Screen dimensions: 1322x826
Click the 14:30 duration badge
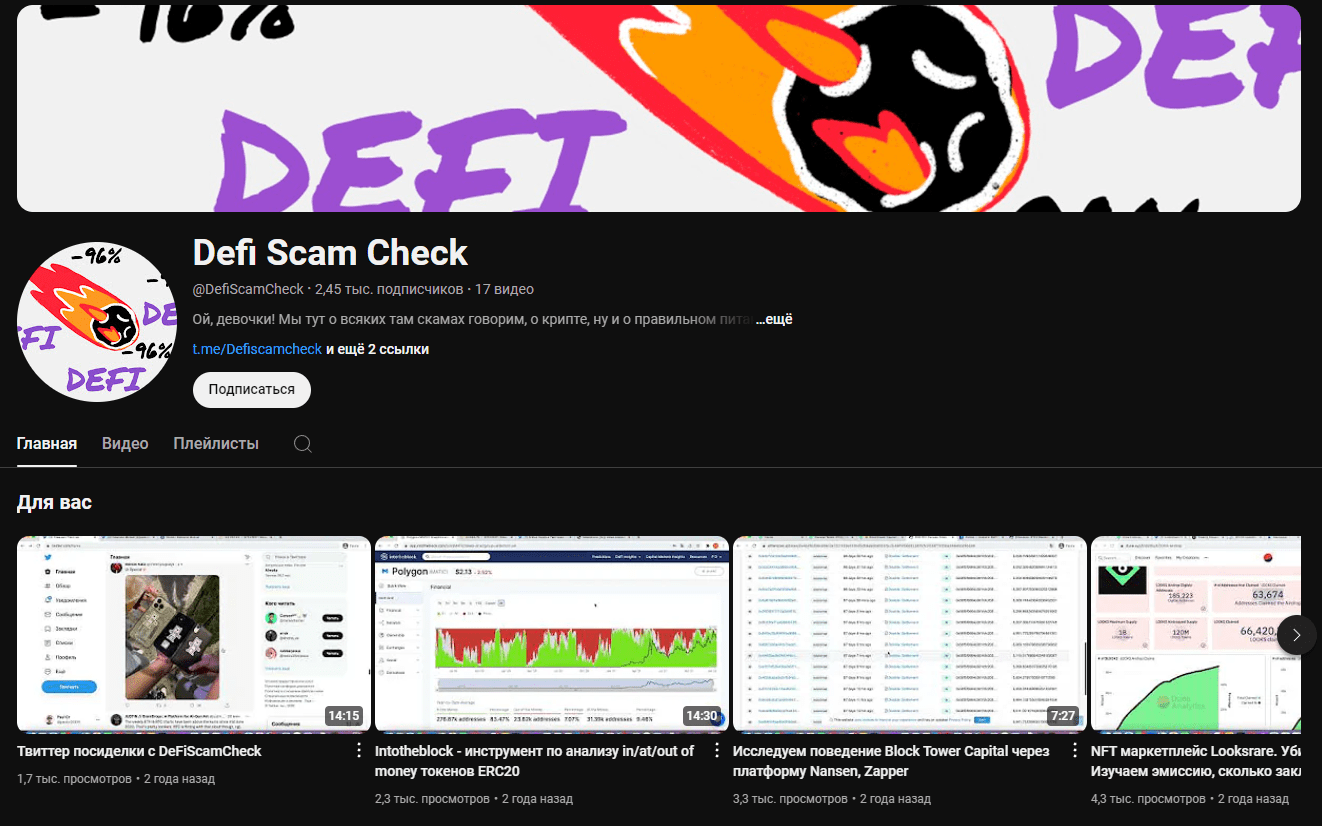701,716
